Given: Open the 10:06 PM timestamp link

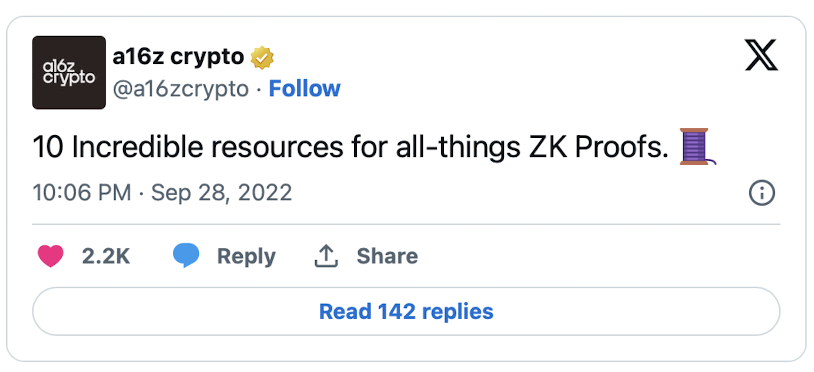Looking at the screenshot, I should tap(82, 192).
